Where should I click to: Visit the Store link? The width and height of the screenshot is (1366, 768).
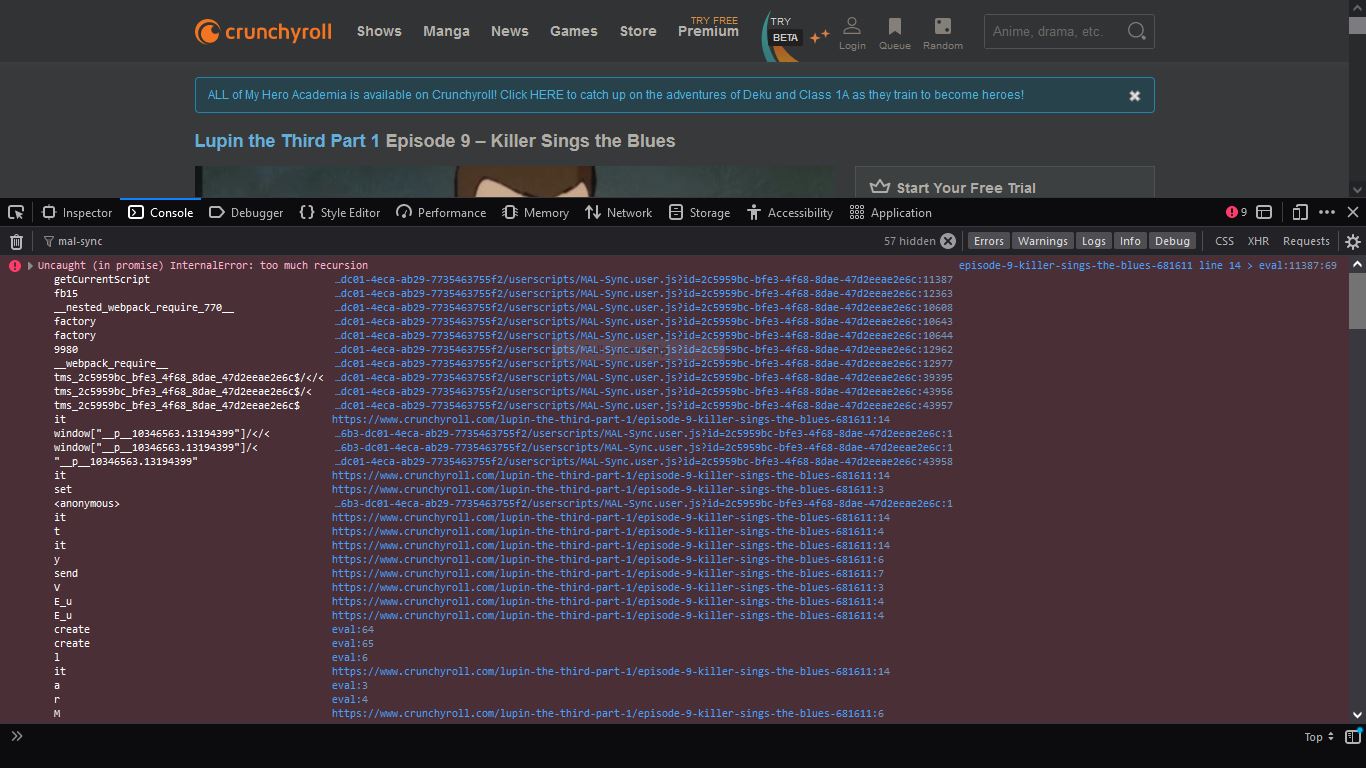click(x=638, y=31)
